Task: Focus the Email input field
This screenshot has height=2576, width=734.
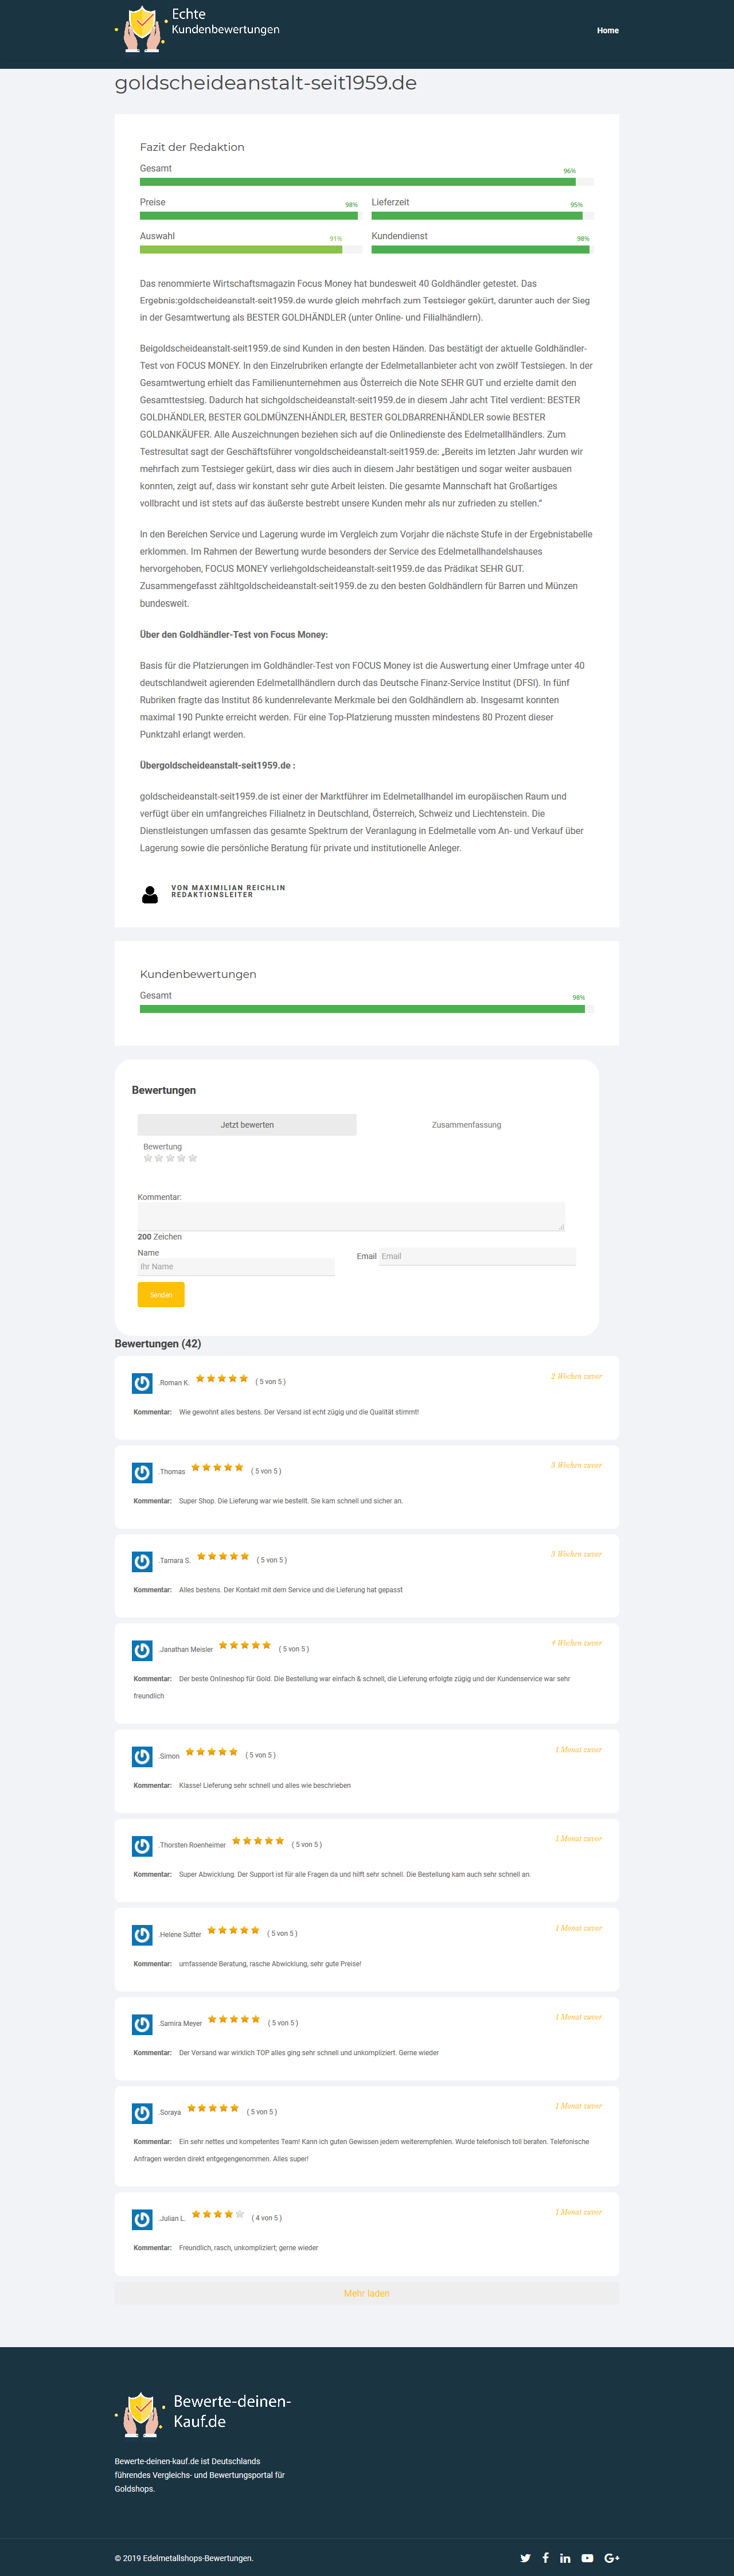Action: 477,1257
